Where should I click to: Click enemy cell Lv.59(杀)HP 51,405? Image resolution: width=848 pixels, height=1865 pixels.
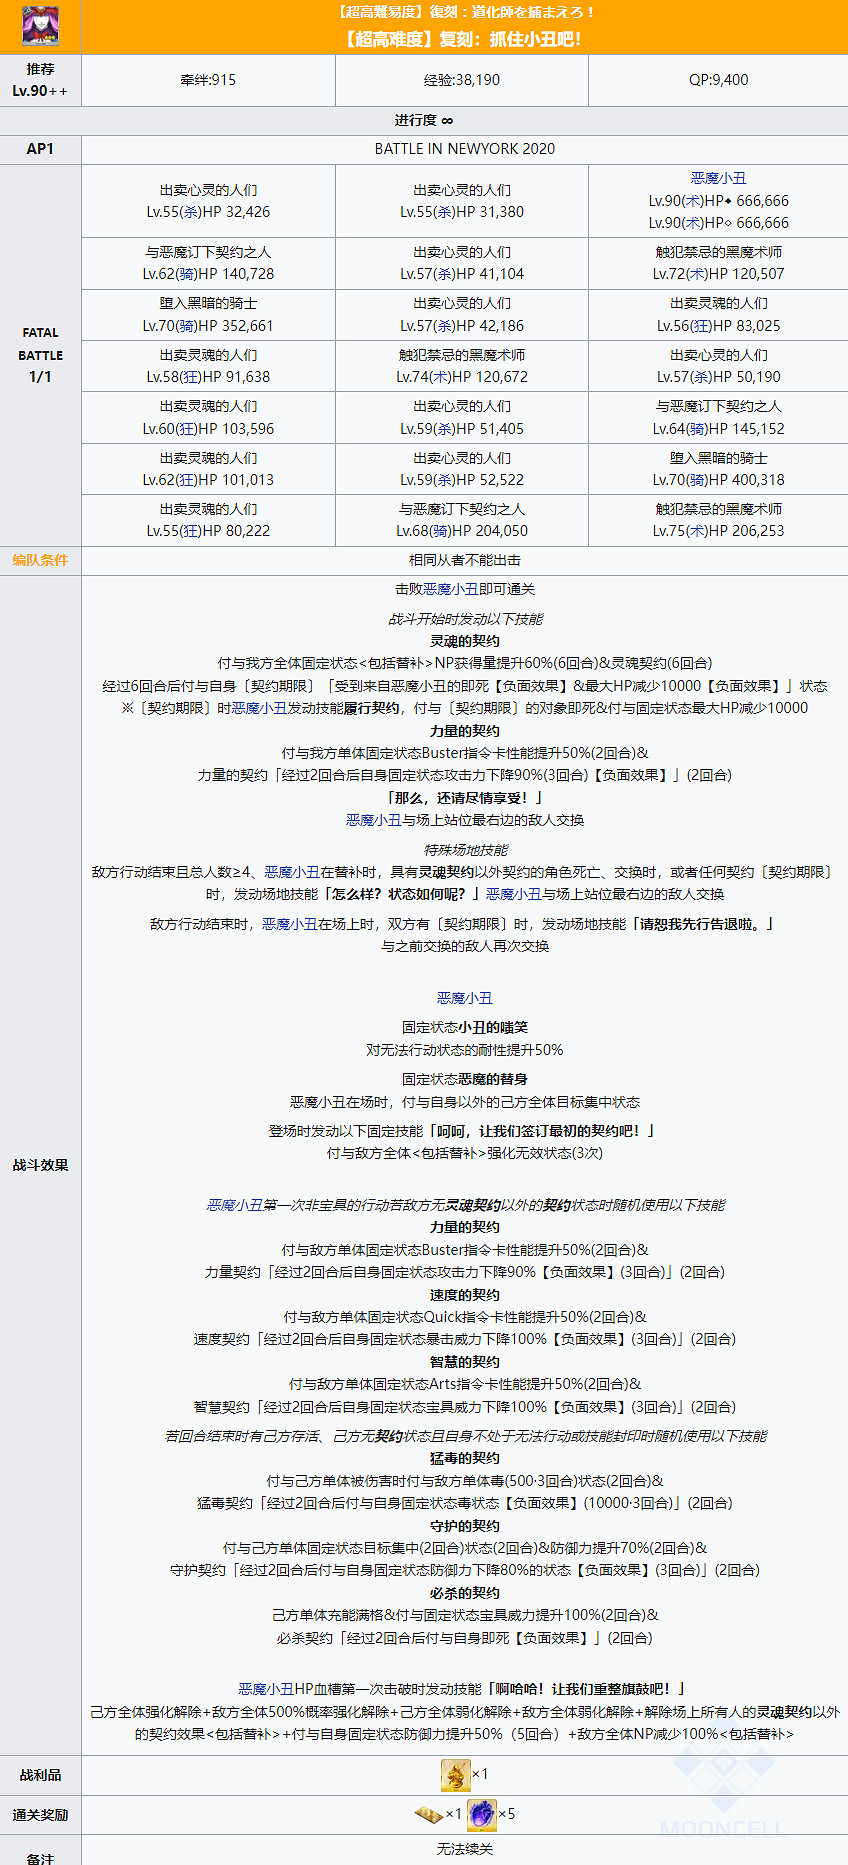tap(462, 418)
